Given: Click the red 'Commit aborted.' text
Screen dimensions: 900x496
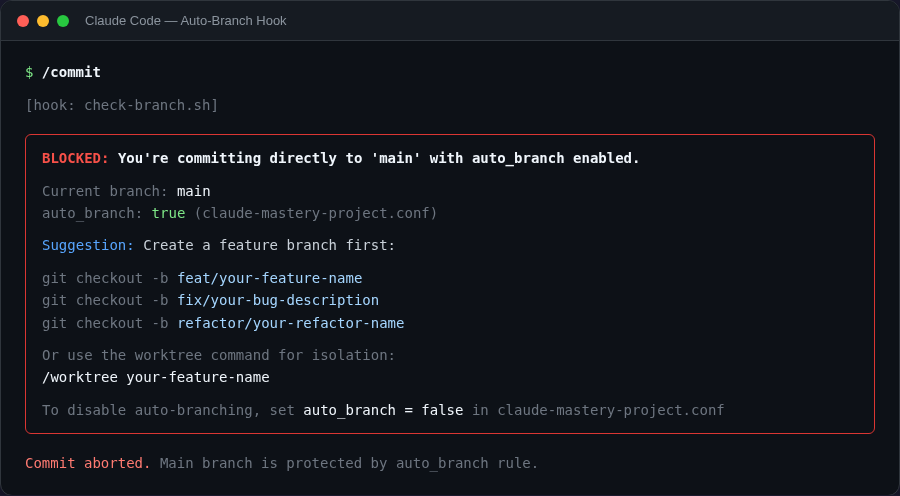Looking at the screenshot, I should [x=88, y=463].
